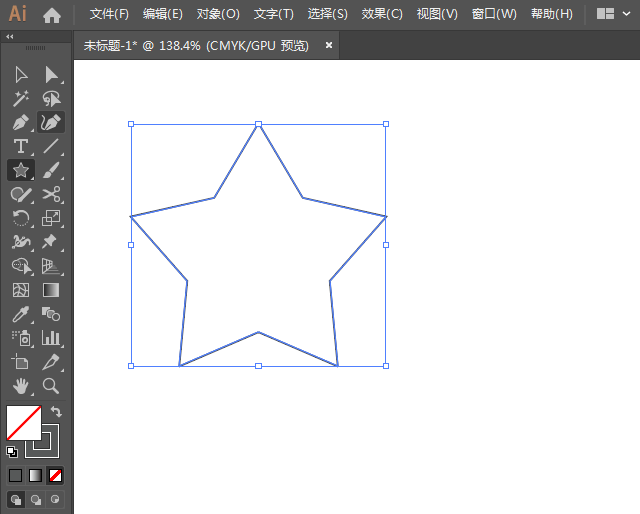Collapse the toolbar with double-arrow
The height and width of the screenshot is (514, 640).
(x=10, y=37)
